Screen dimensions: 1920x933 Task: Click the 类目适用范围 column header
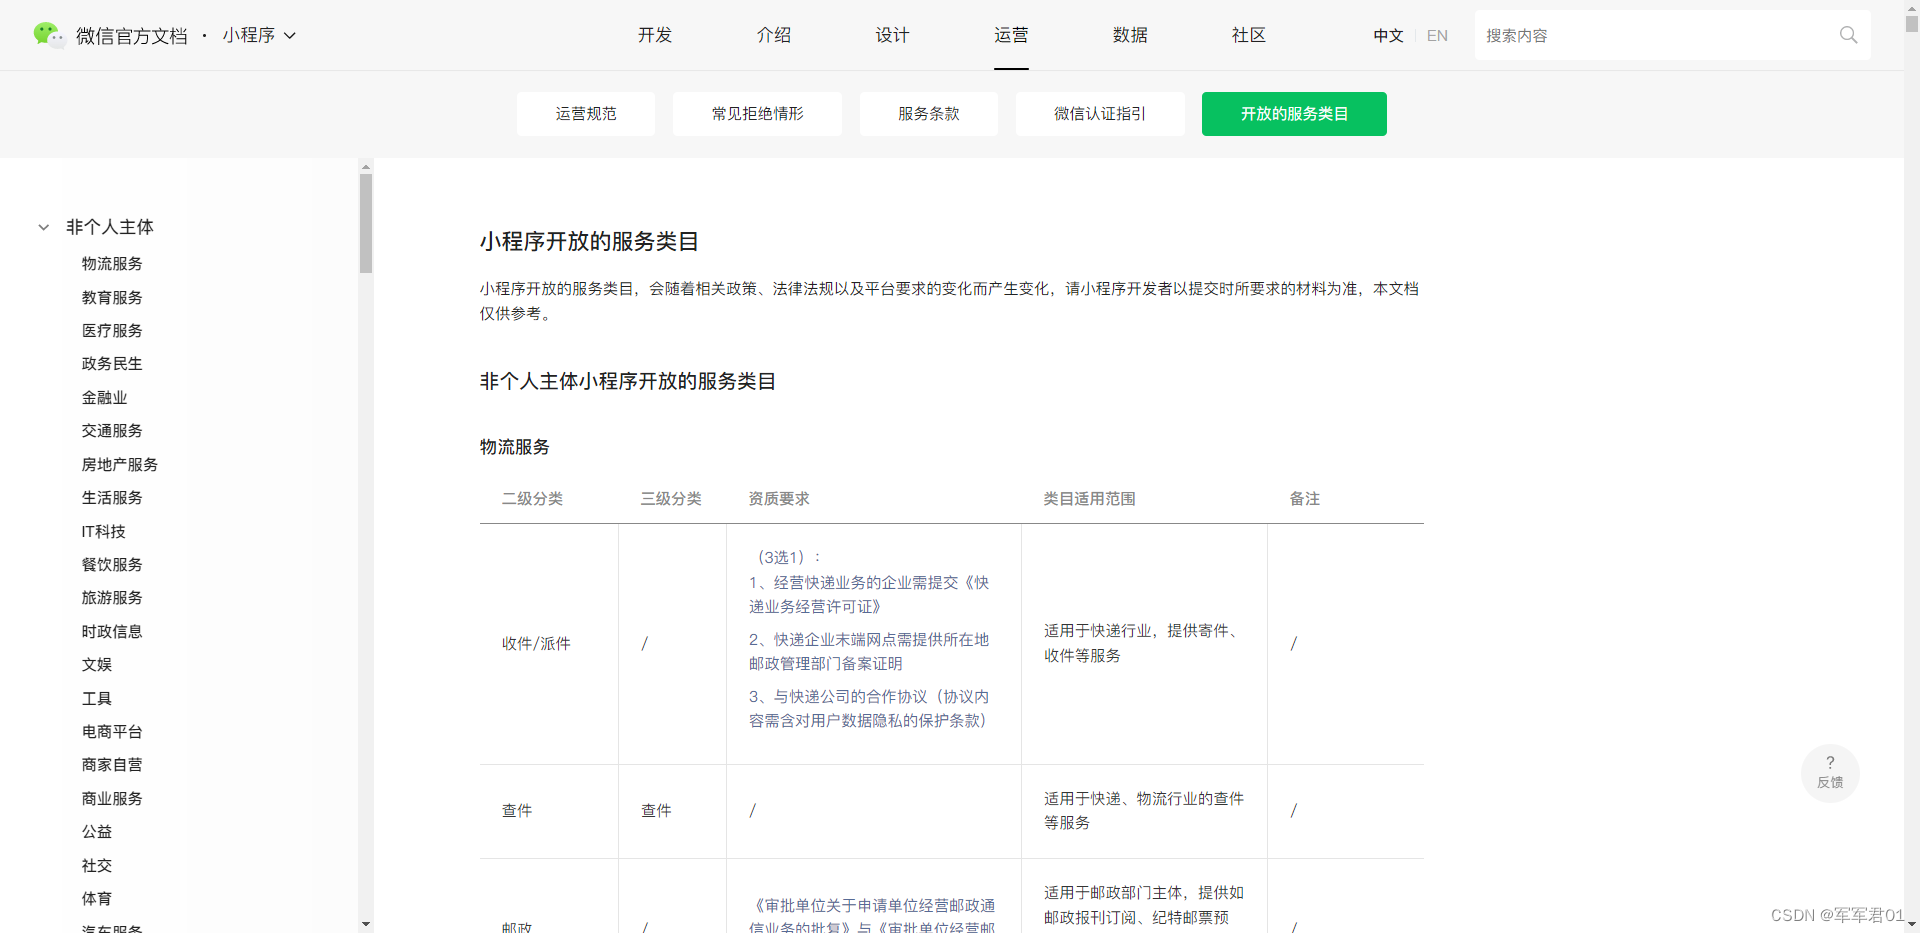tap(1090, 499)
